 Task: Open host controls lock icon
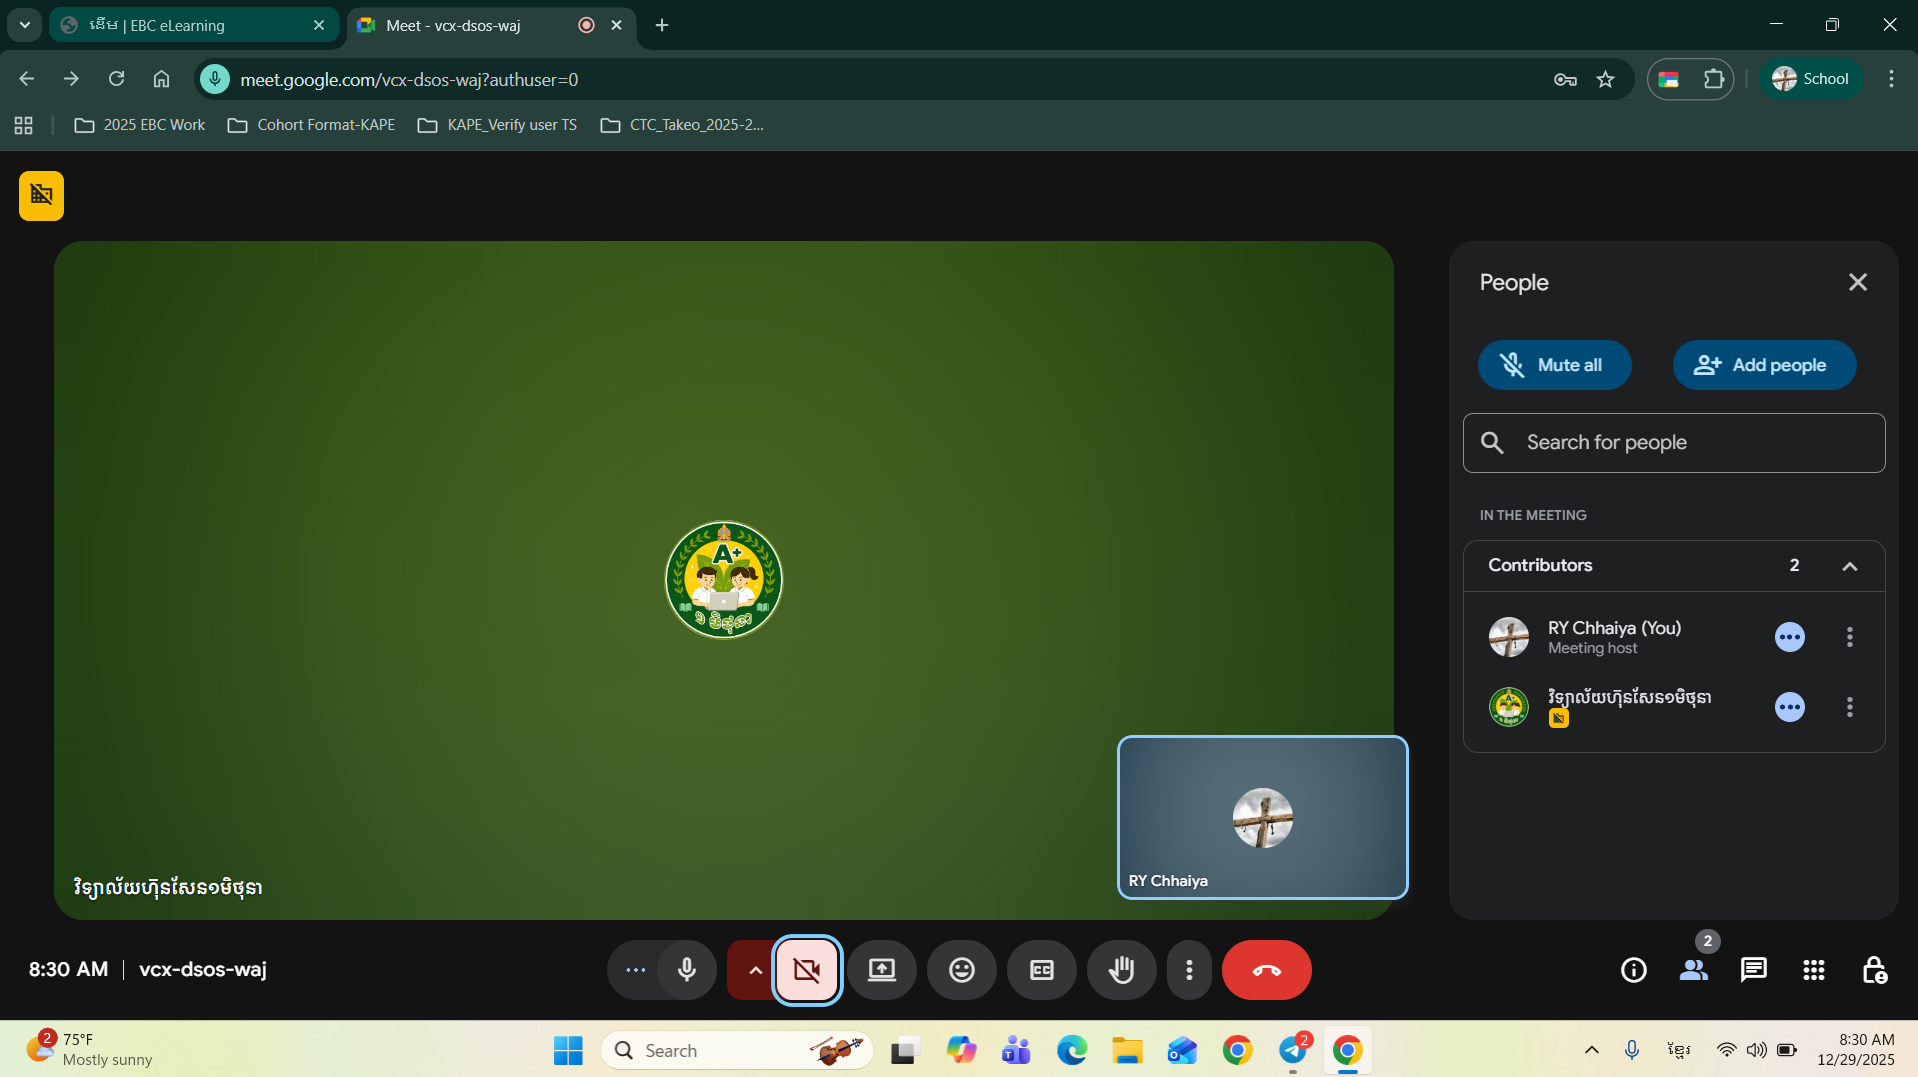(x=1873, y=969)
